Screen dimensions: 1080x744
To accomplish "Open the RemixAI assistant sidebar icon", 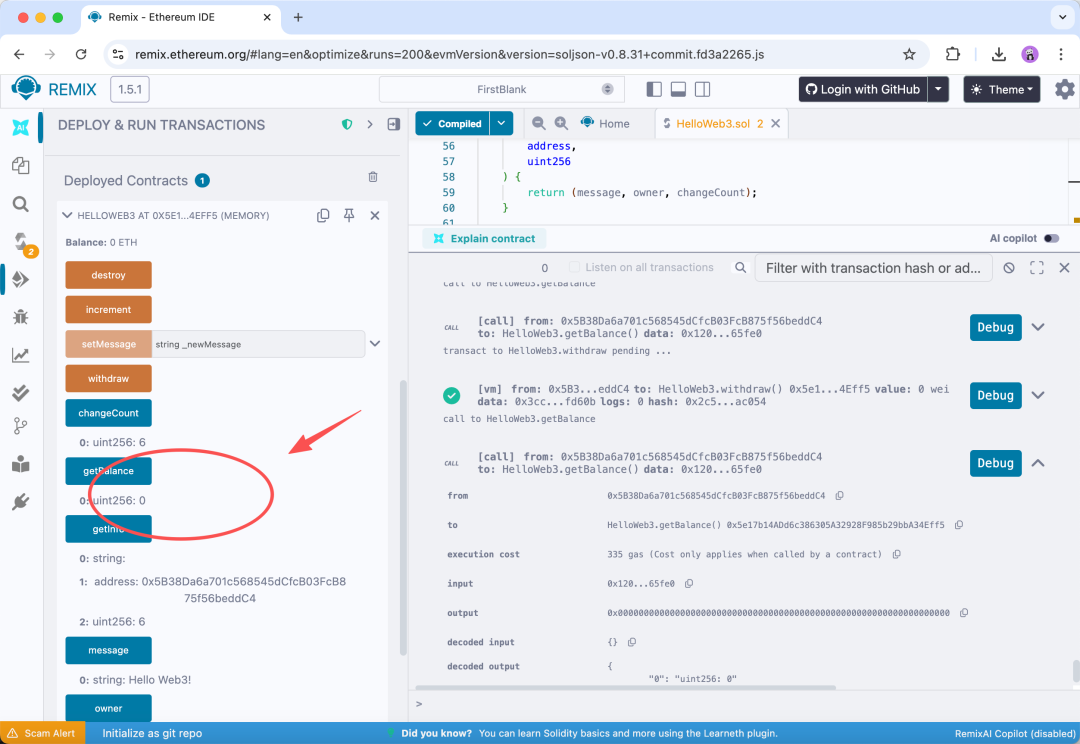I will (x=21, y=127).
